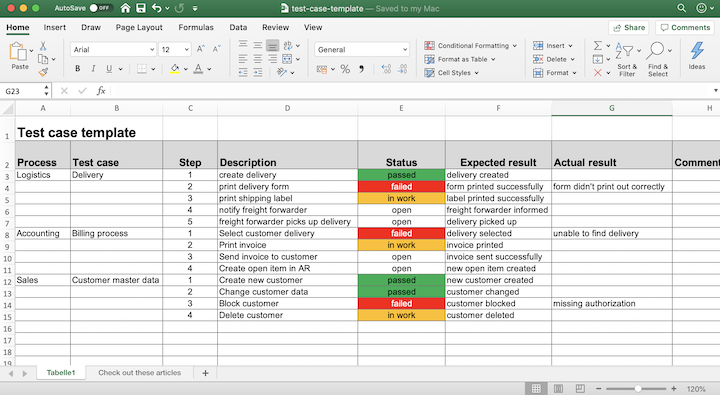Image resolution: width=720 pixels, height=395 pixels.
Task: Click the AutoSum sigma icon
Action: pyautogui.click(x=597, y=45)
